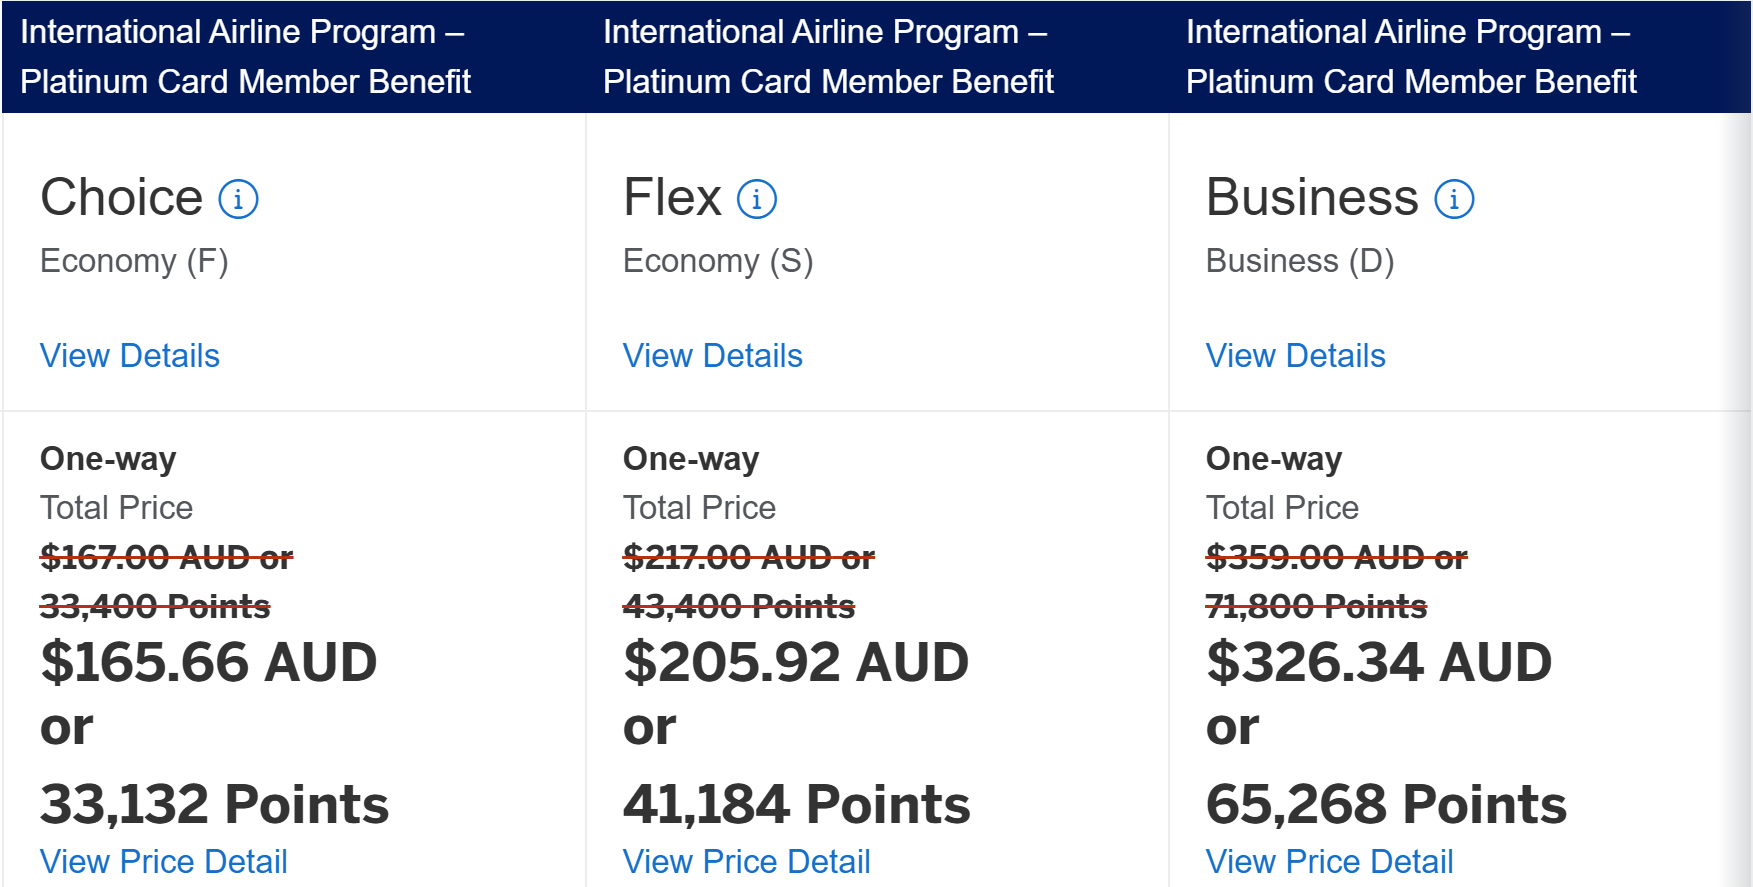Image resolution: width=1753 pixels, height=887 pixels.
Task: Select the Business fare heading
Action: point(1312,197)
